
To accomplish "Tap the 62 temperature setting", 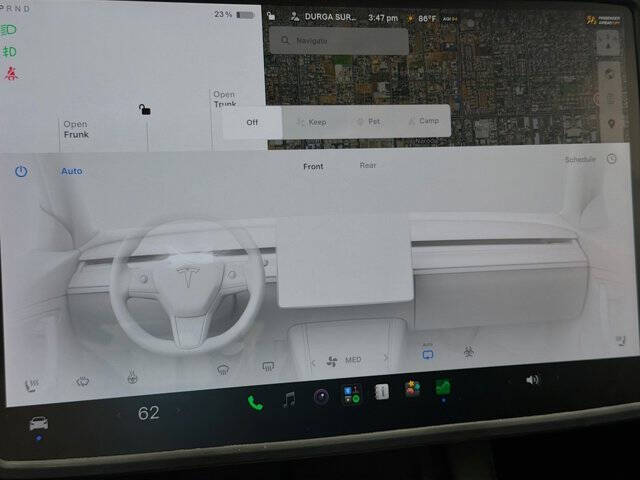I will pyautogui.click(x=149, y=413).
